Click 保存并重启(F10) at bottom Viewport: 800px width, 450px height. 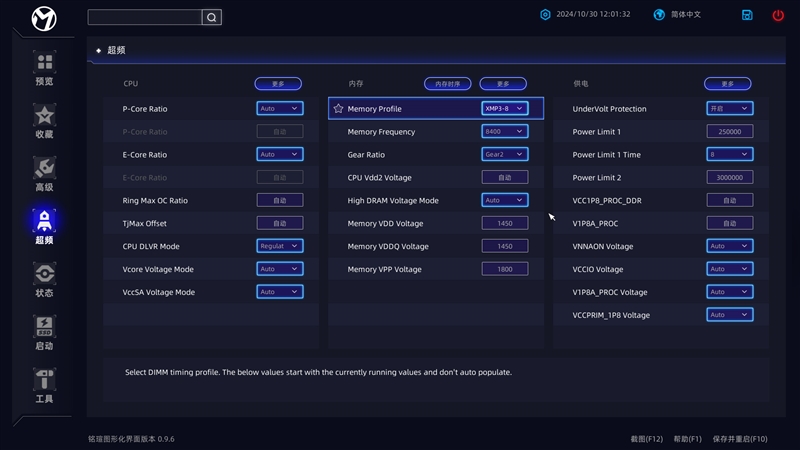(x=740, y=439)
